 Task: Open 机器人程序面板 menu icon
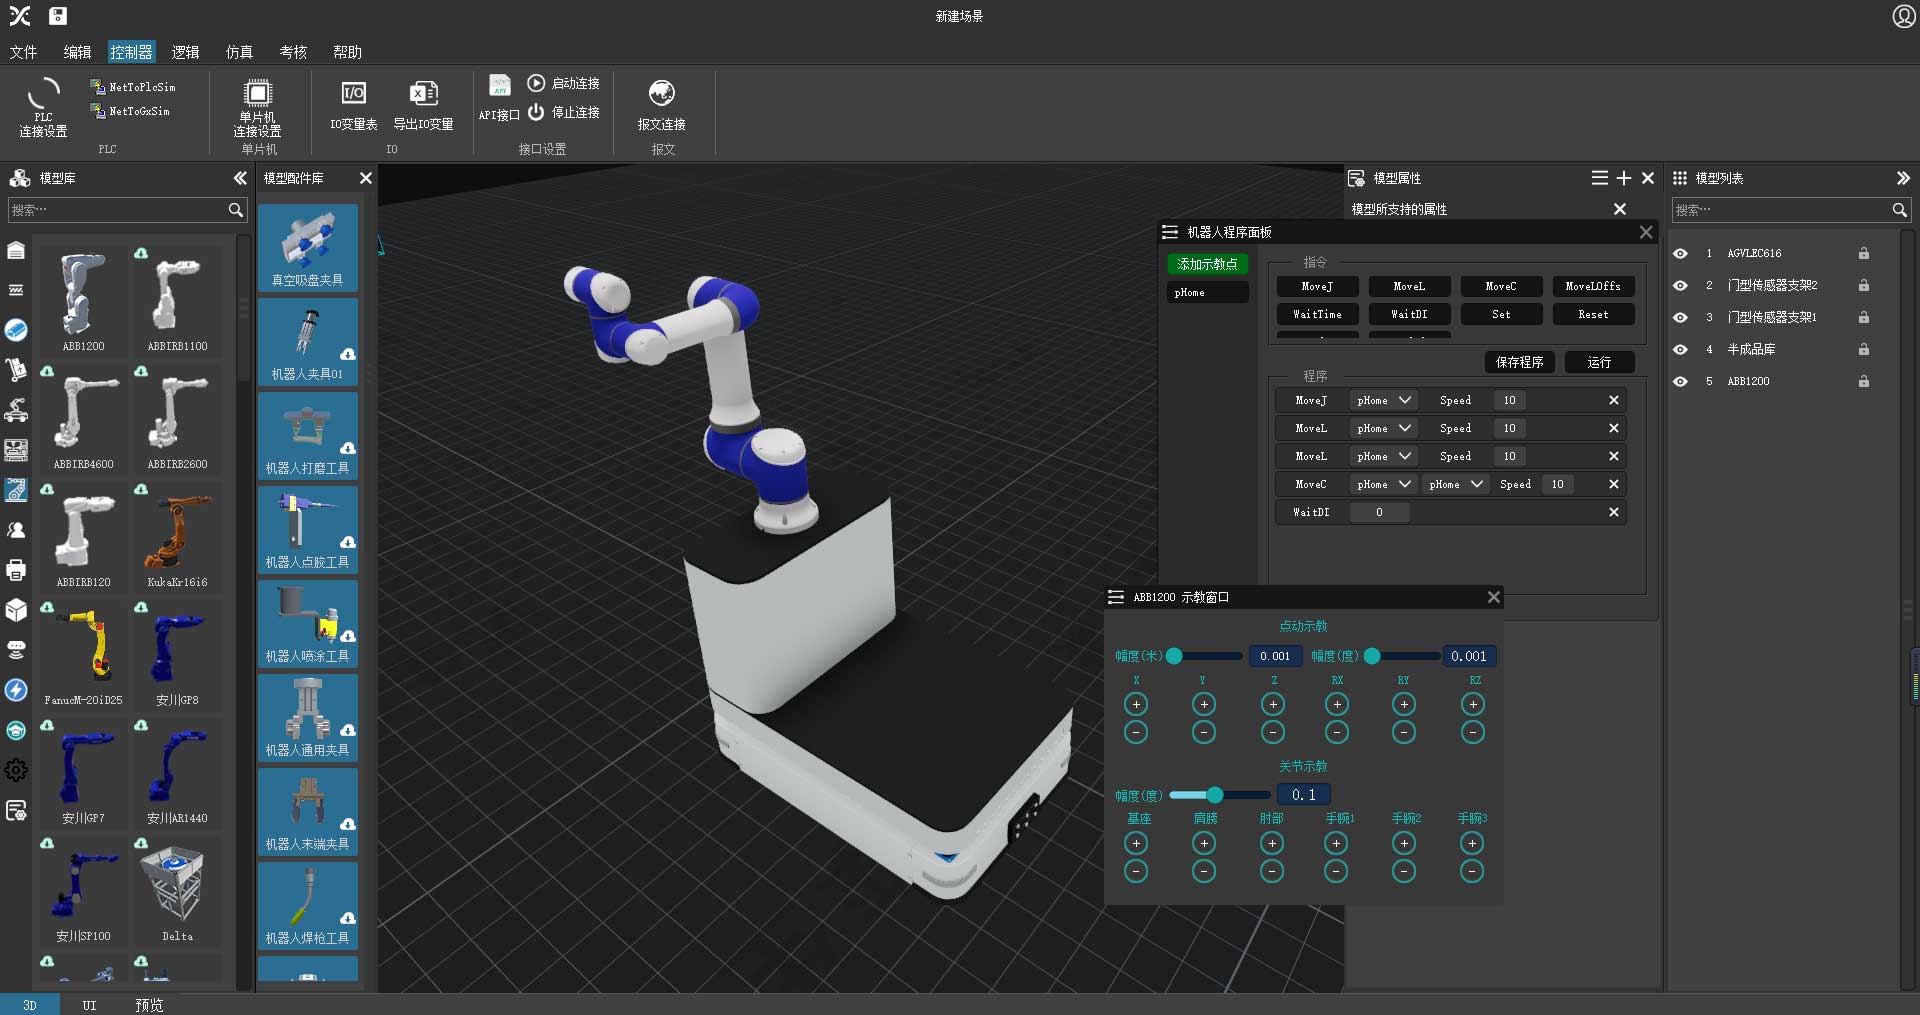(x=1169, y=232)
